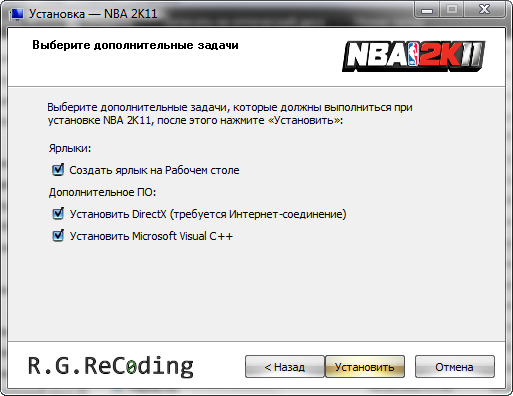Minimize the installer window
This screenshot has width=513, height=396.
[x=427, y=10]
